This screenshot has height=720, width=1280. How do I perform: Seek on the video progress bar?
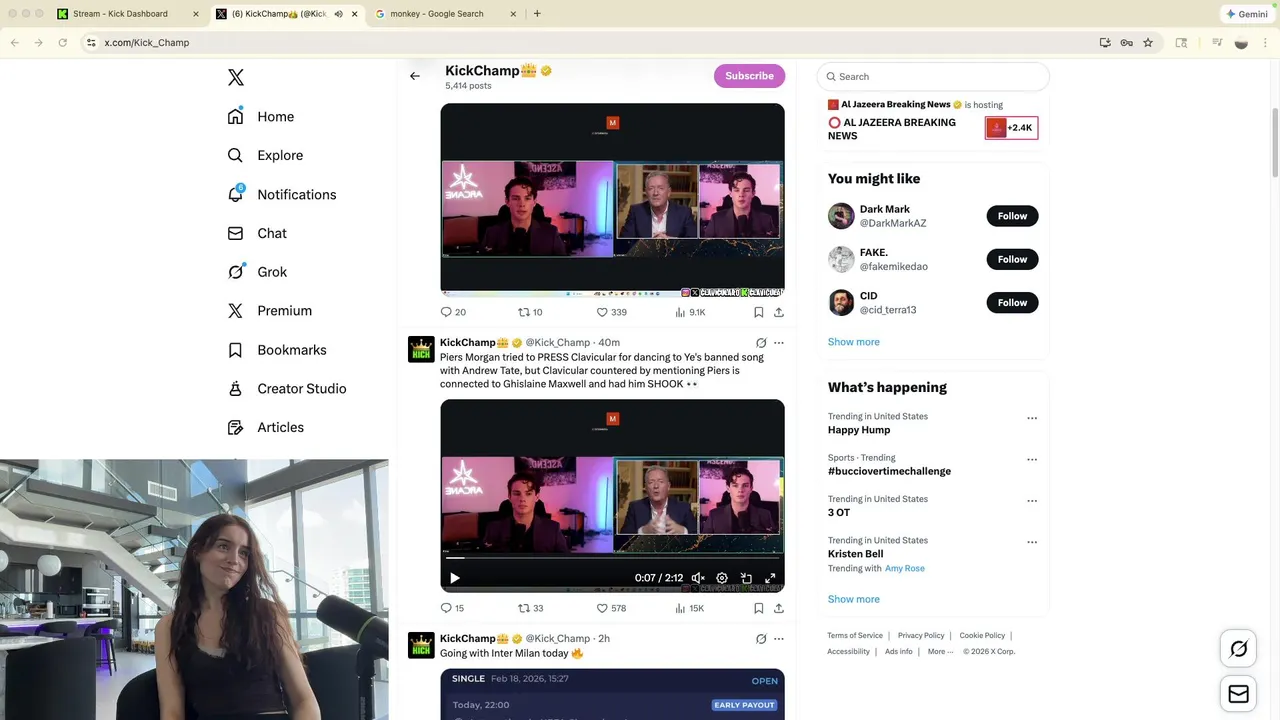click(x=612, y=558)
